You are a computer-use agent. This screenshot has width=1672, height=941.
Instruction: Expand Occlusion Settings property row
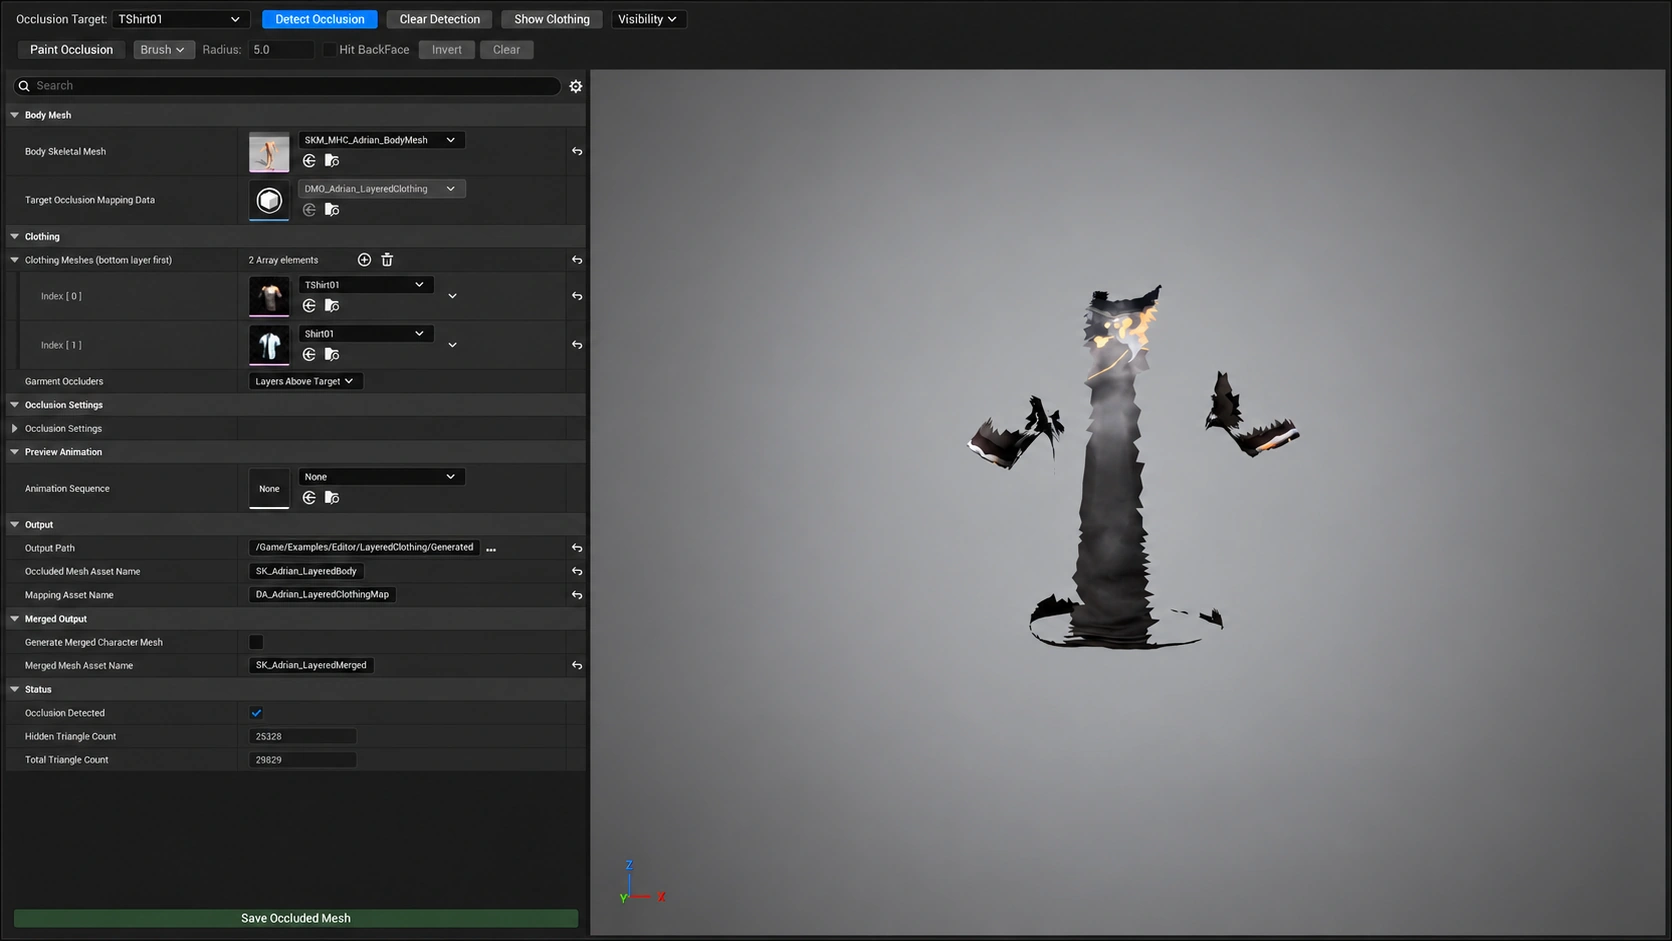15,429
